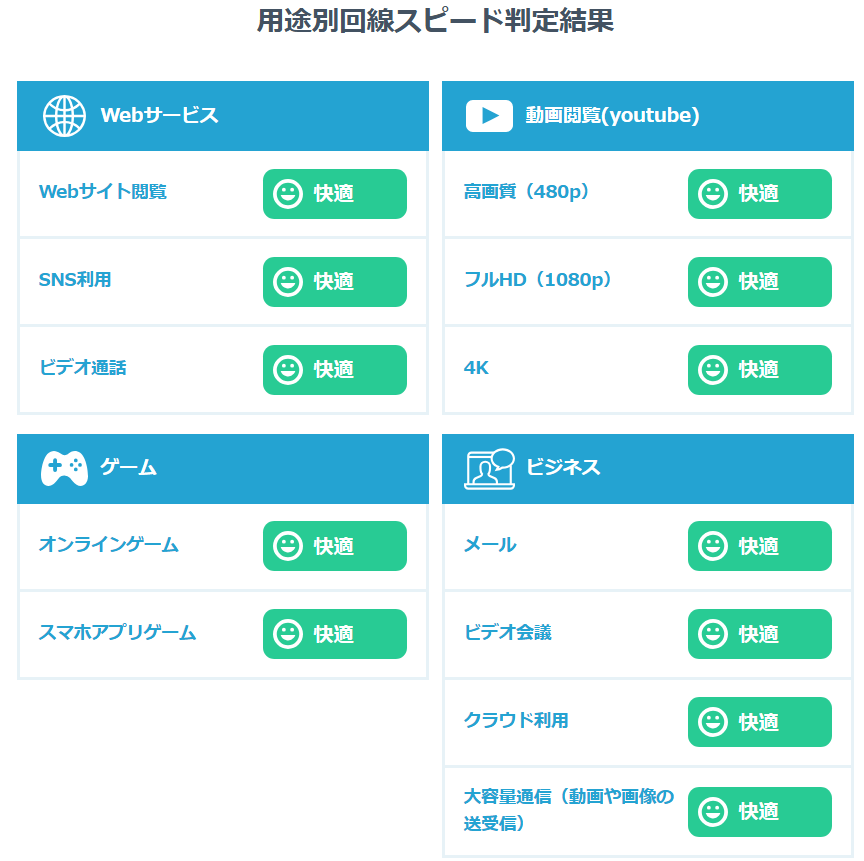Click the play icon beside 動画閲覧(youtube)

[x=489, y=115]
